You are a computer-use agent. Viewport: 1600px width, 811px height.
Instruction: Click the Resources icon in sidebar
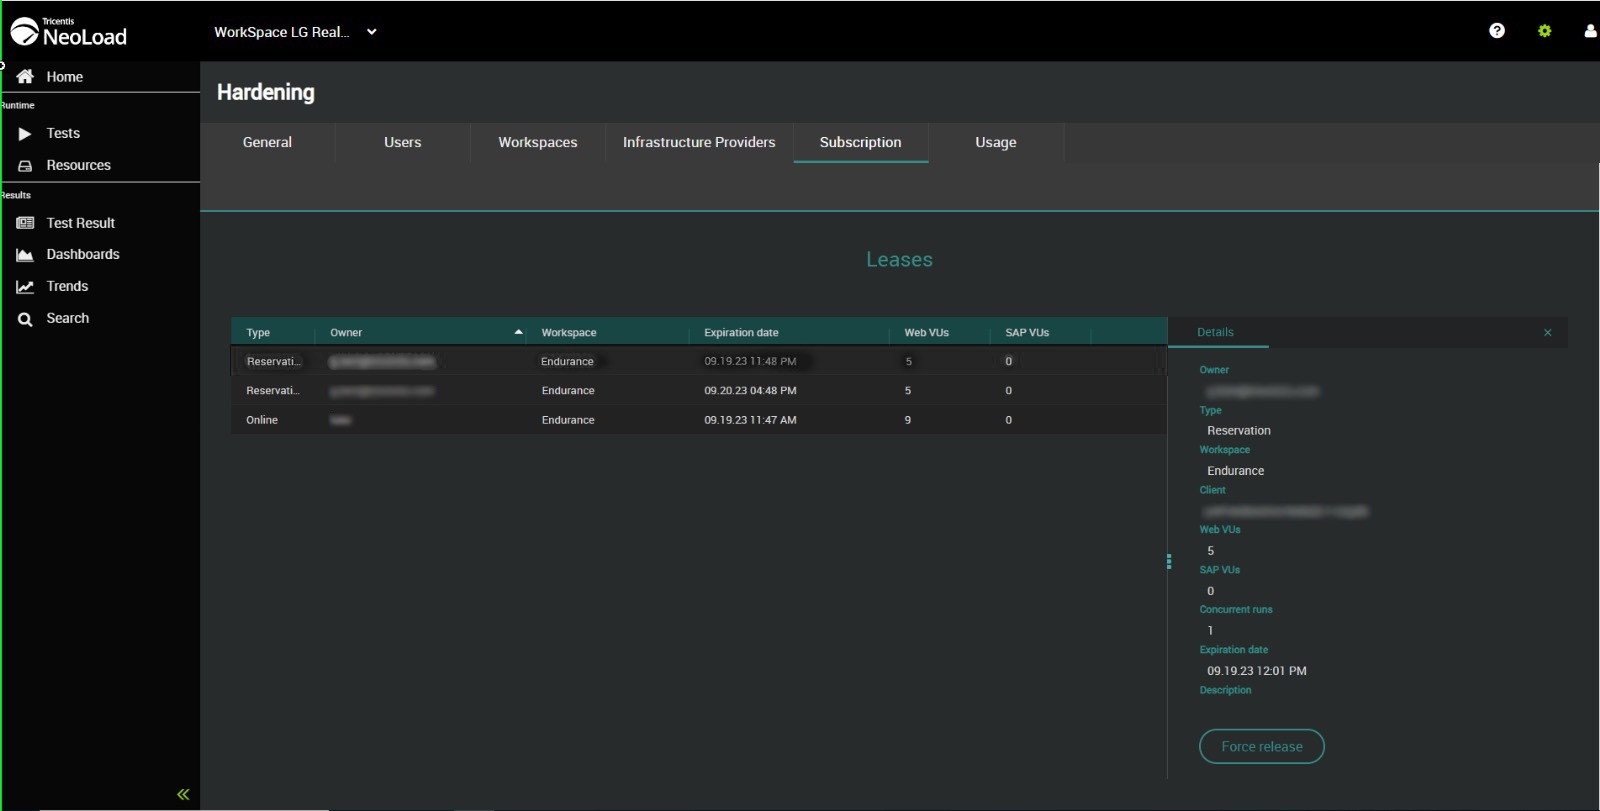(25, 166)
